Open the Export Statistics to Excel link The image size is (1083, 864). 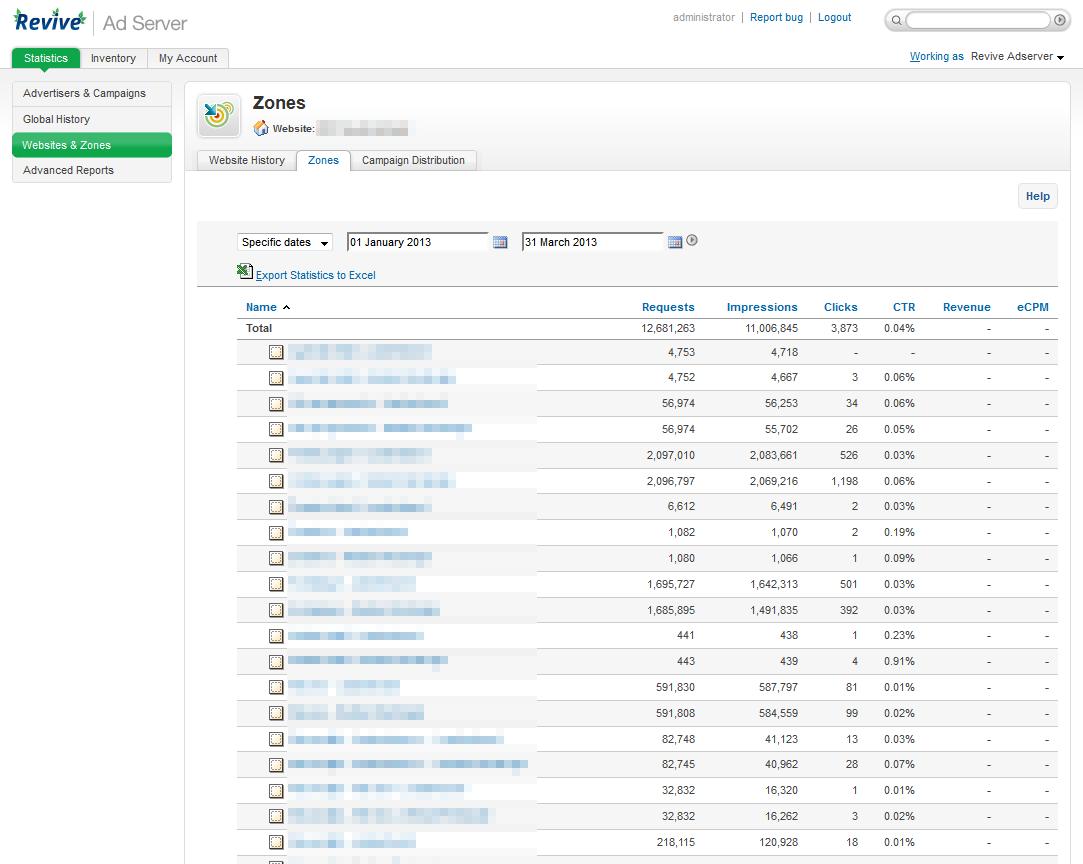click(x=314, y=275)
